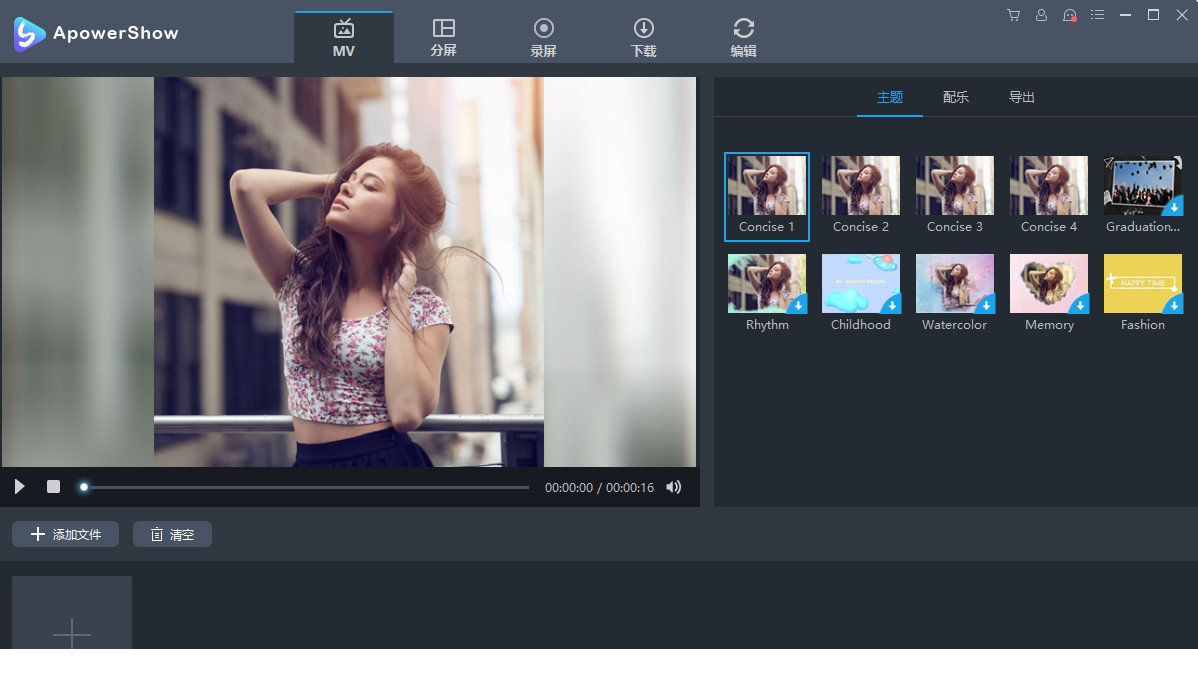Image resolution: width=1198 pixels, height=674 pixels.
Task: Open the MV tab
Action: click(344, 37)
